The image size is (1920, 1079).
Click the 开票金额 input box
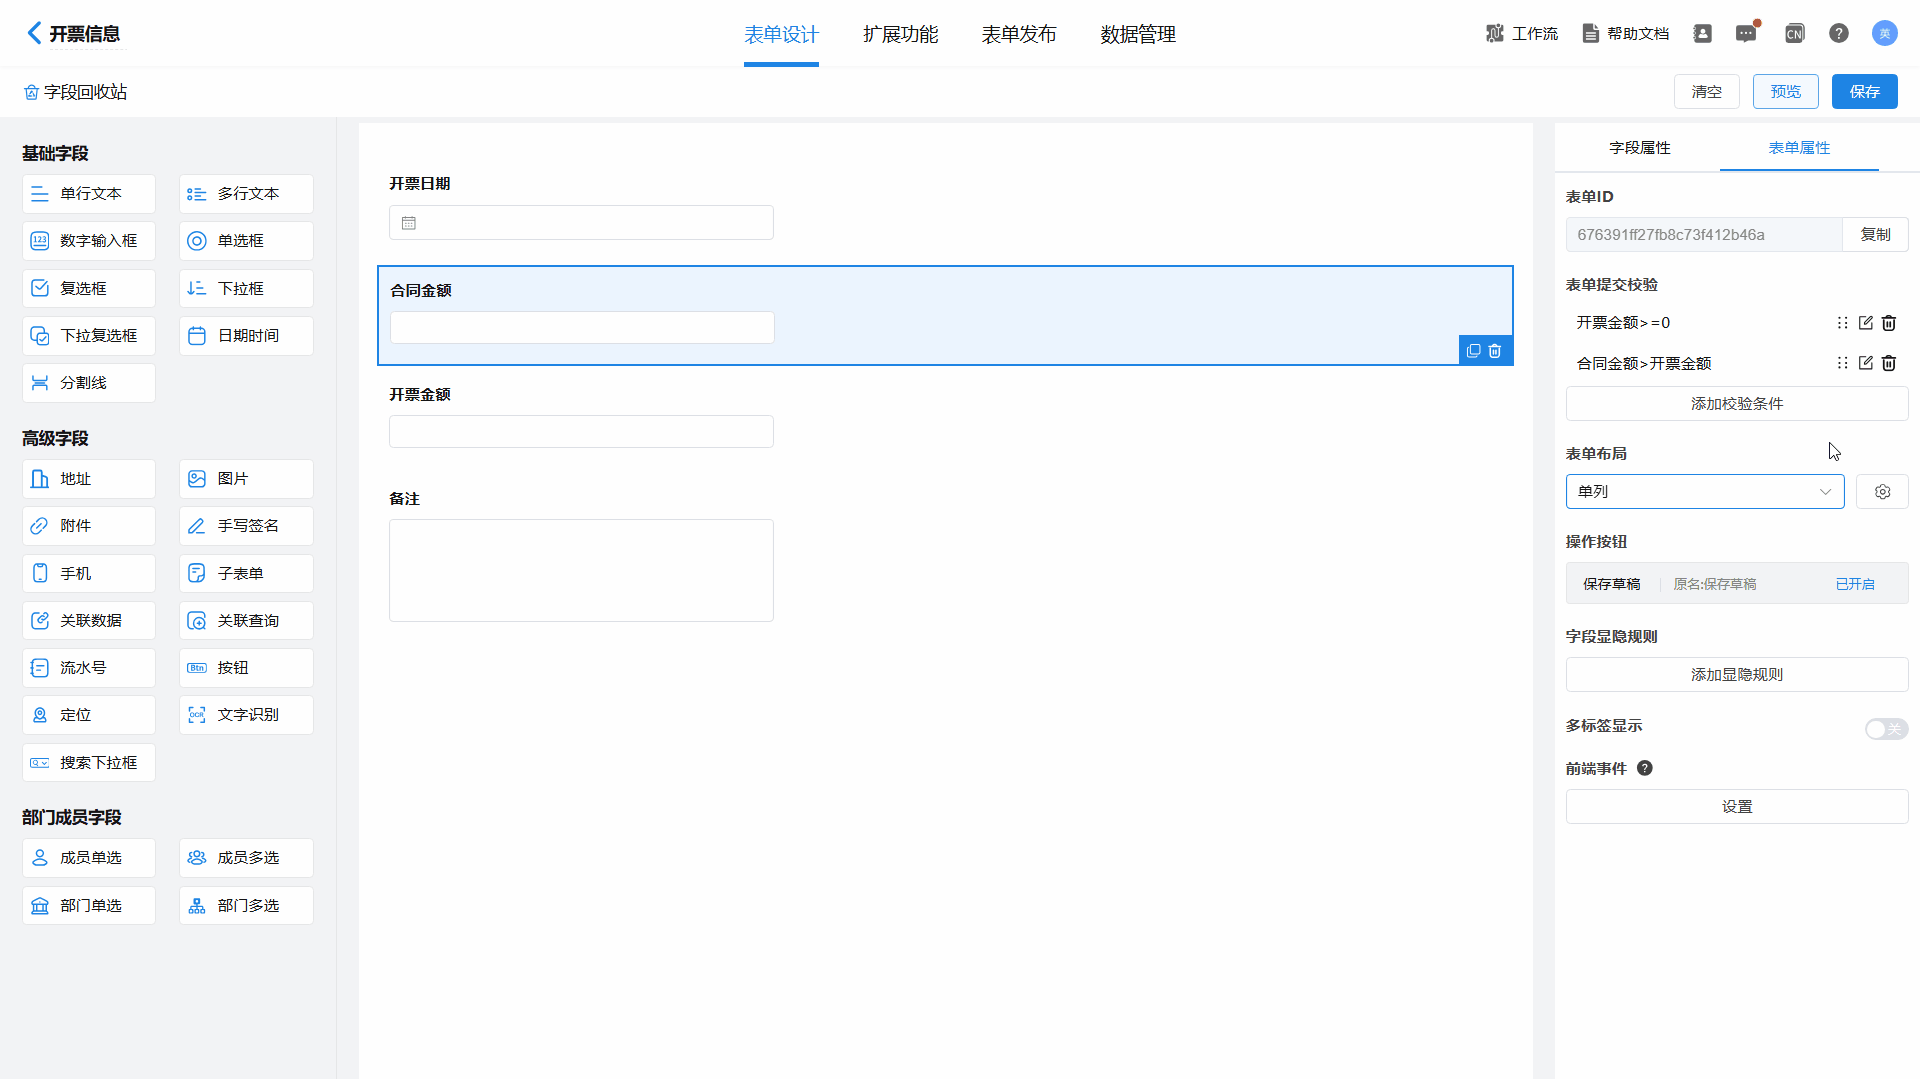(581, 432)
